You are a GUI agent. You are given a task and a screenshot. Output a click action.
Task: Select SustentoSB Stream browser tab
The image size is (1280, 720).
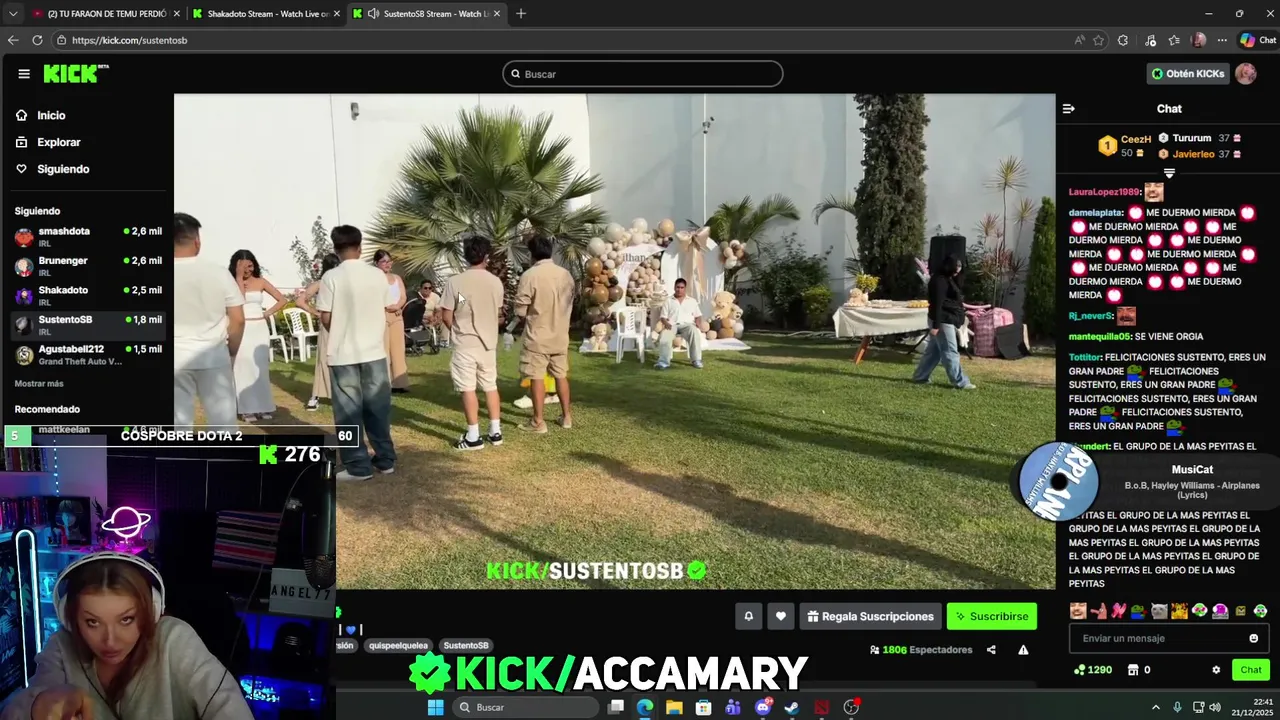point(427,14)
